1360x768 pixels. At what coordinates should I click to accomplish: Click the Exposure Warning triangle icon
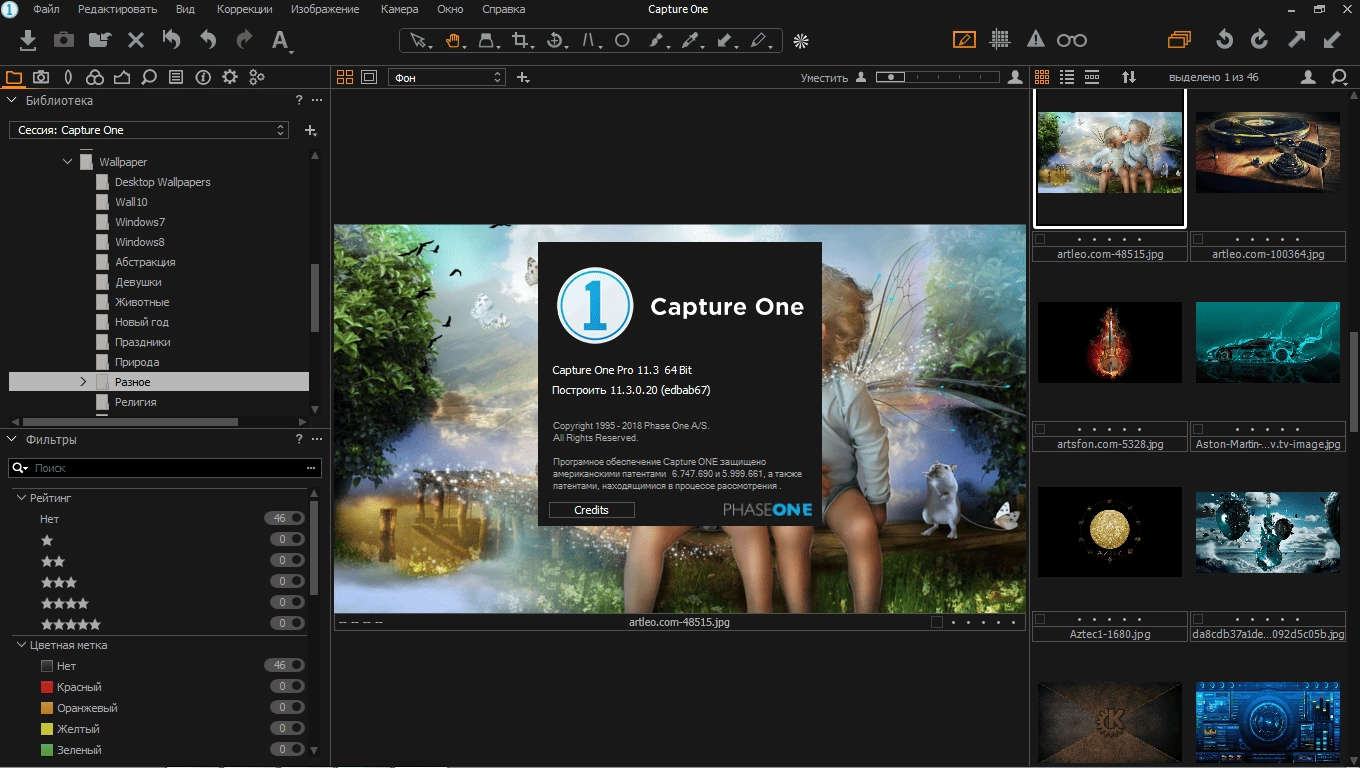click(x=1036, y=40)
